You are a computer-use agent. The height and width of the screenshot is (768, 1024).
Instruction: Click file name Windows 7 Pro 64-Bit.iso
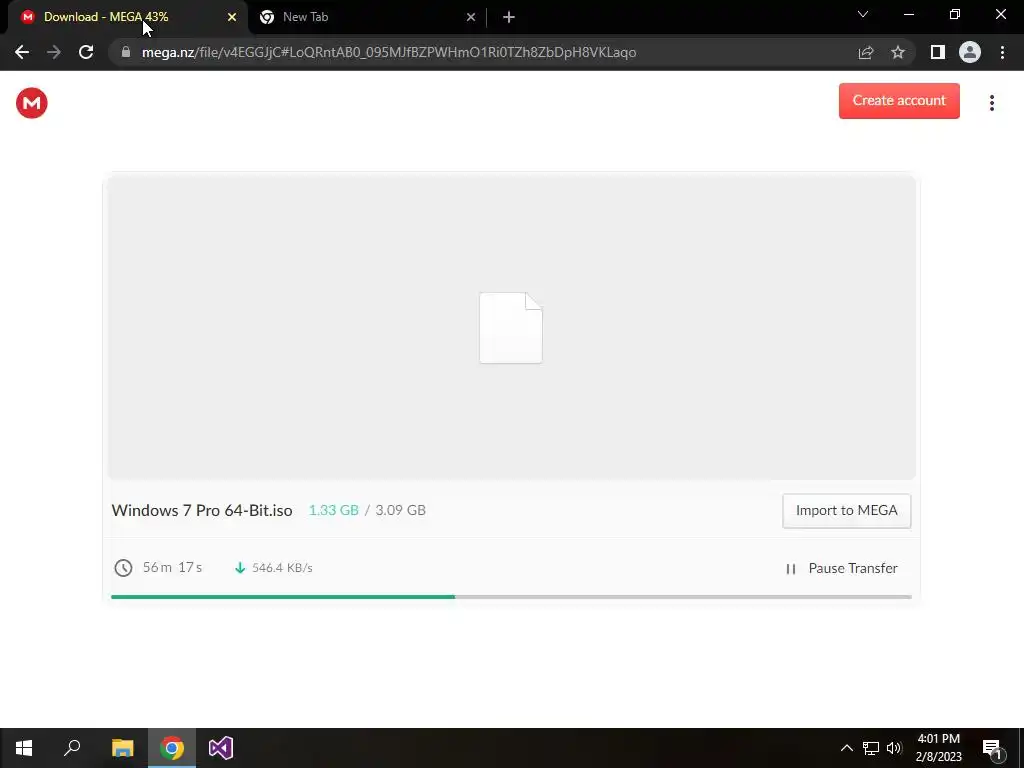tap(202, 510)
